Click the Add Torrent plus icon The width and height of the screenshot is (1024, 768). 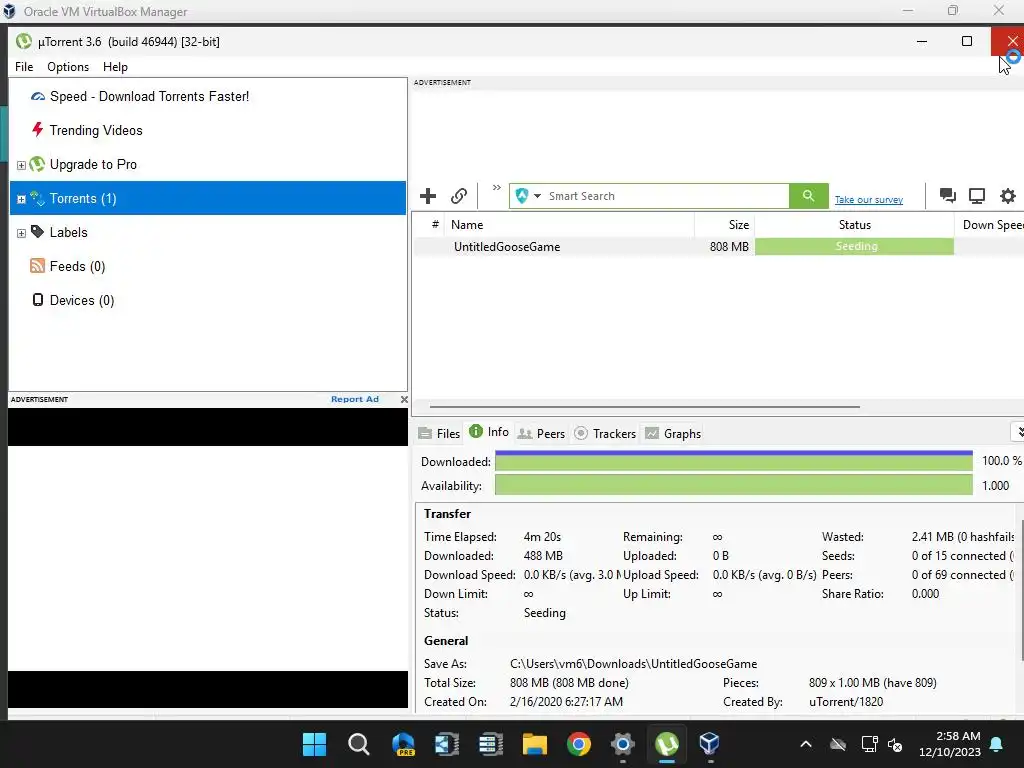[x=428, y=196]
